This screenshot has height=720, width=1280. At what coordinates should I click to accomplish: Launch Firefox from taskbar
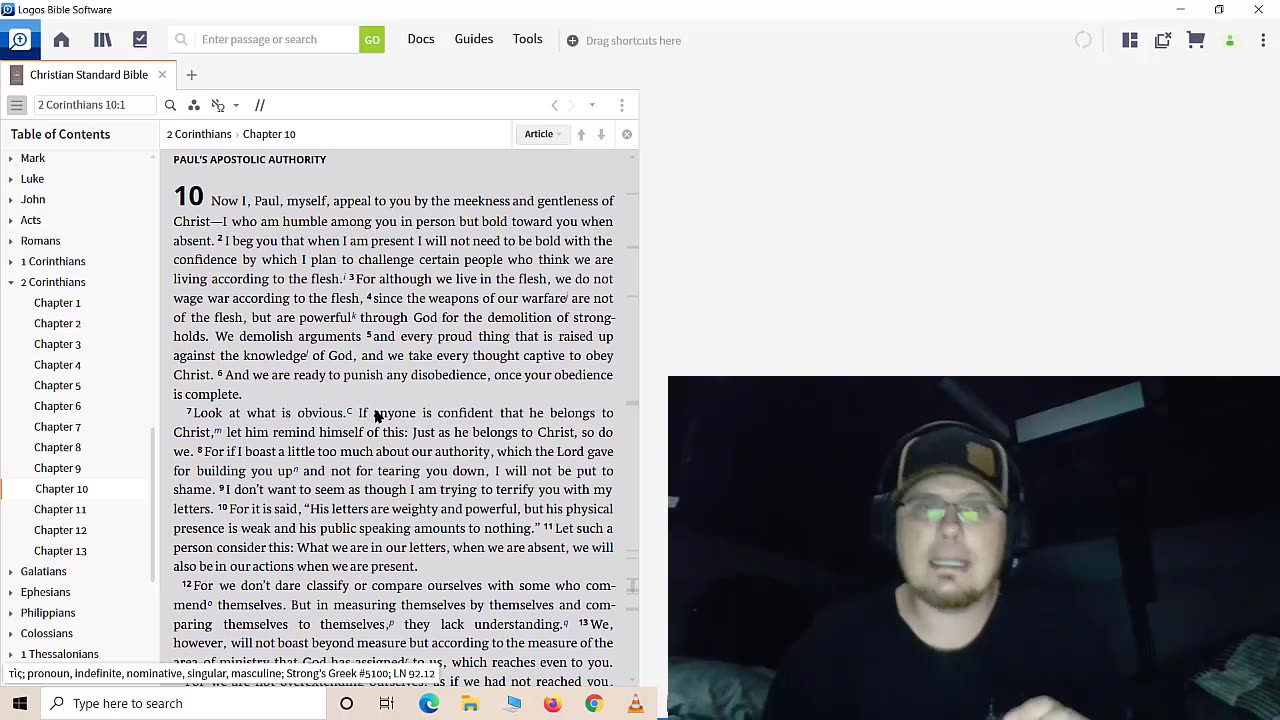(x=552, y=703)
